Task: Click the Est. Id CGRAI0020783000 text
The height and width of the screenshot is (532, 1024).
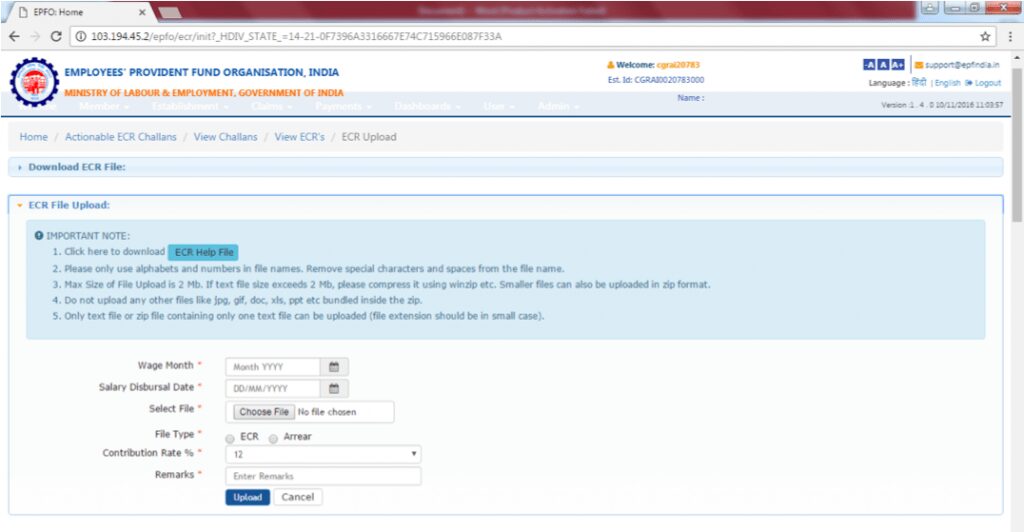Action: (x=656, y=80)
